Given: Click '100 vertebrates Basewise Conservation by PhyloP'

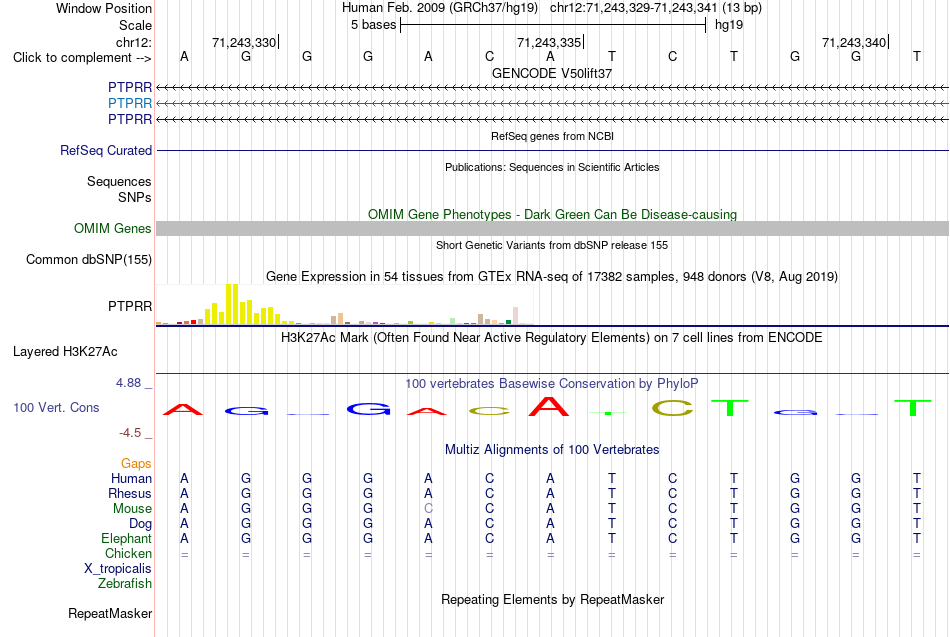Looking at the screenshot, I should pos(552,384).
